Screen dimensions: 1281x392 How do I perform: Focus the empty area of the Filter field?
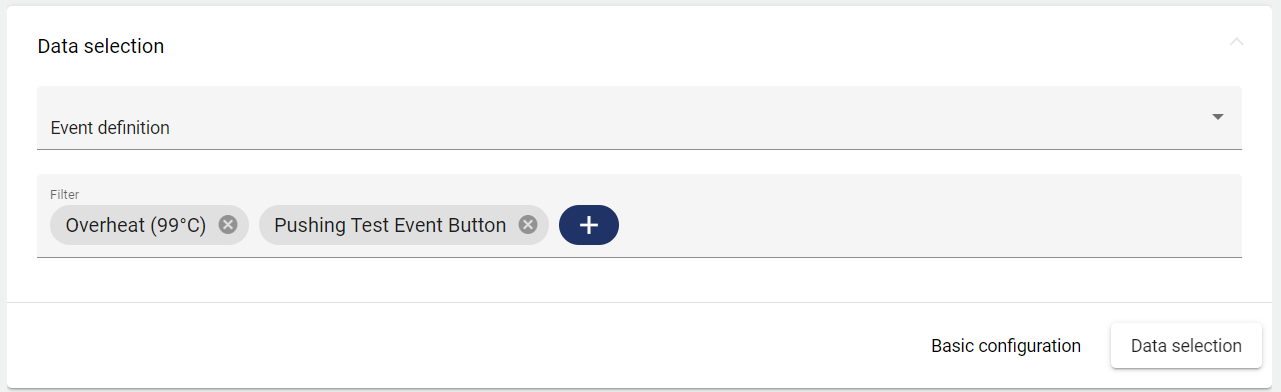click(930, 225)
